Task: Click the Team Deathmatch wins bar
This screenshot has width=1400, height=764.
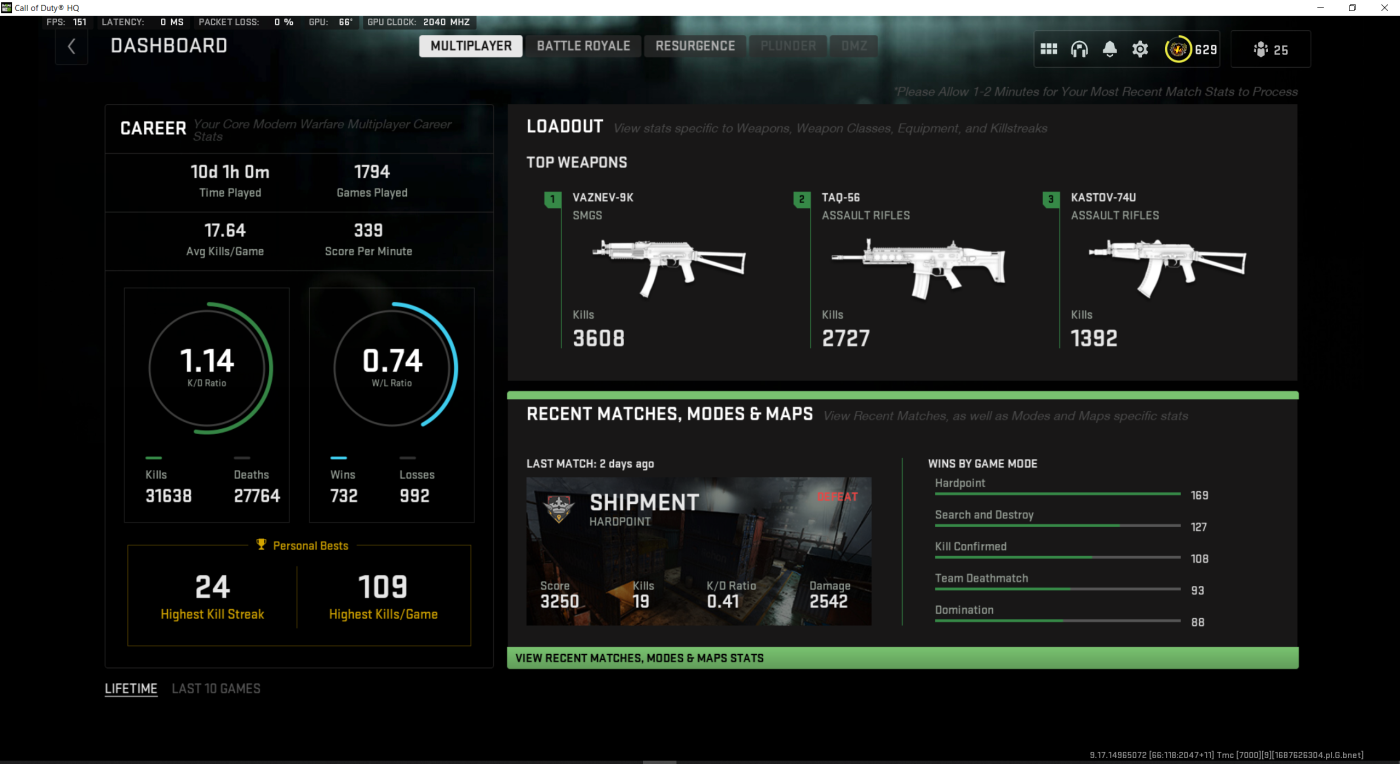Action: point(1058,589)
